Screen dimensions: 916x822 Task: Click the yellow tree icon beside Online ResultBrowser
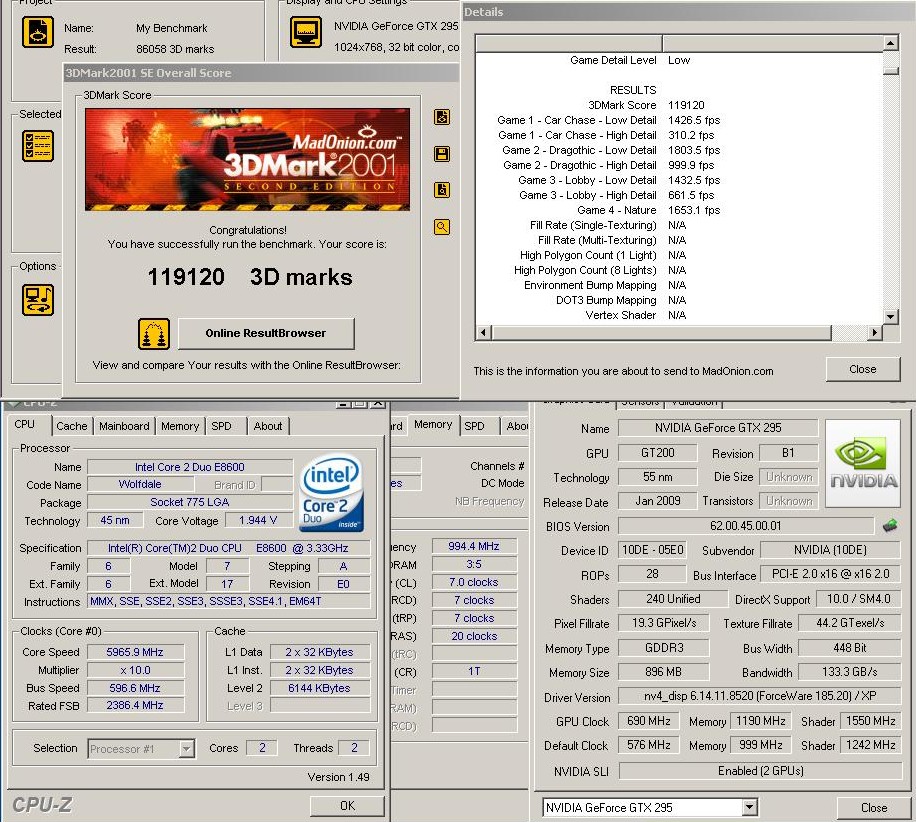(154, 334)
